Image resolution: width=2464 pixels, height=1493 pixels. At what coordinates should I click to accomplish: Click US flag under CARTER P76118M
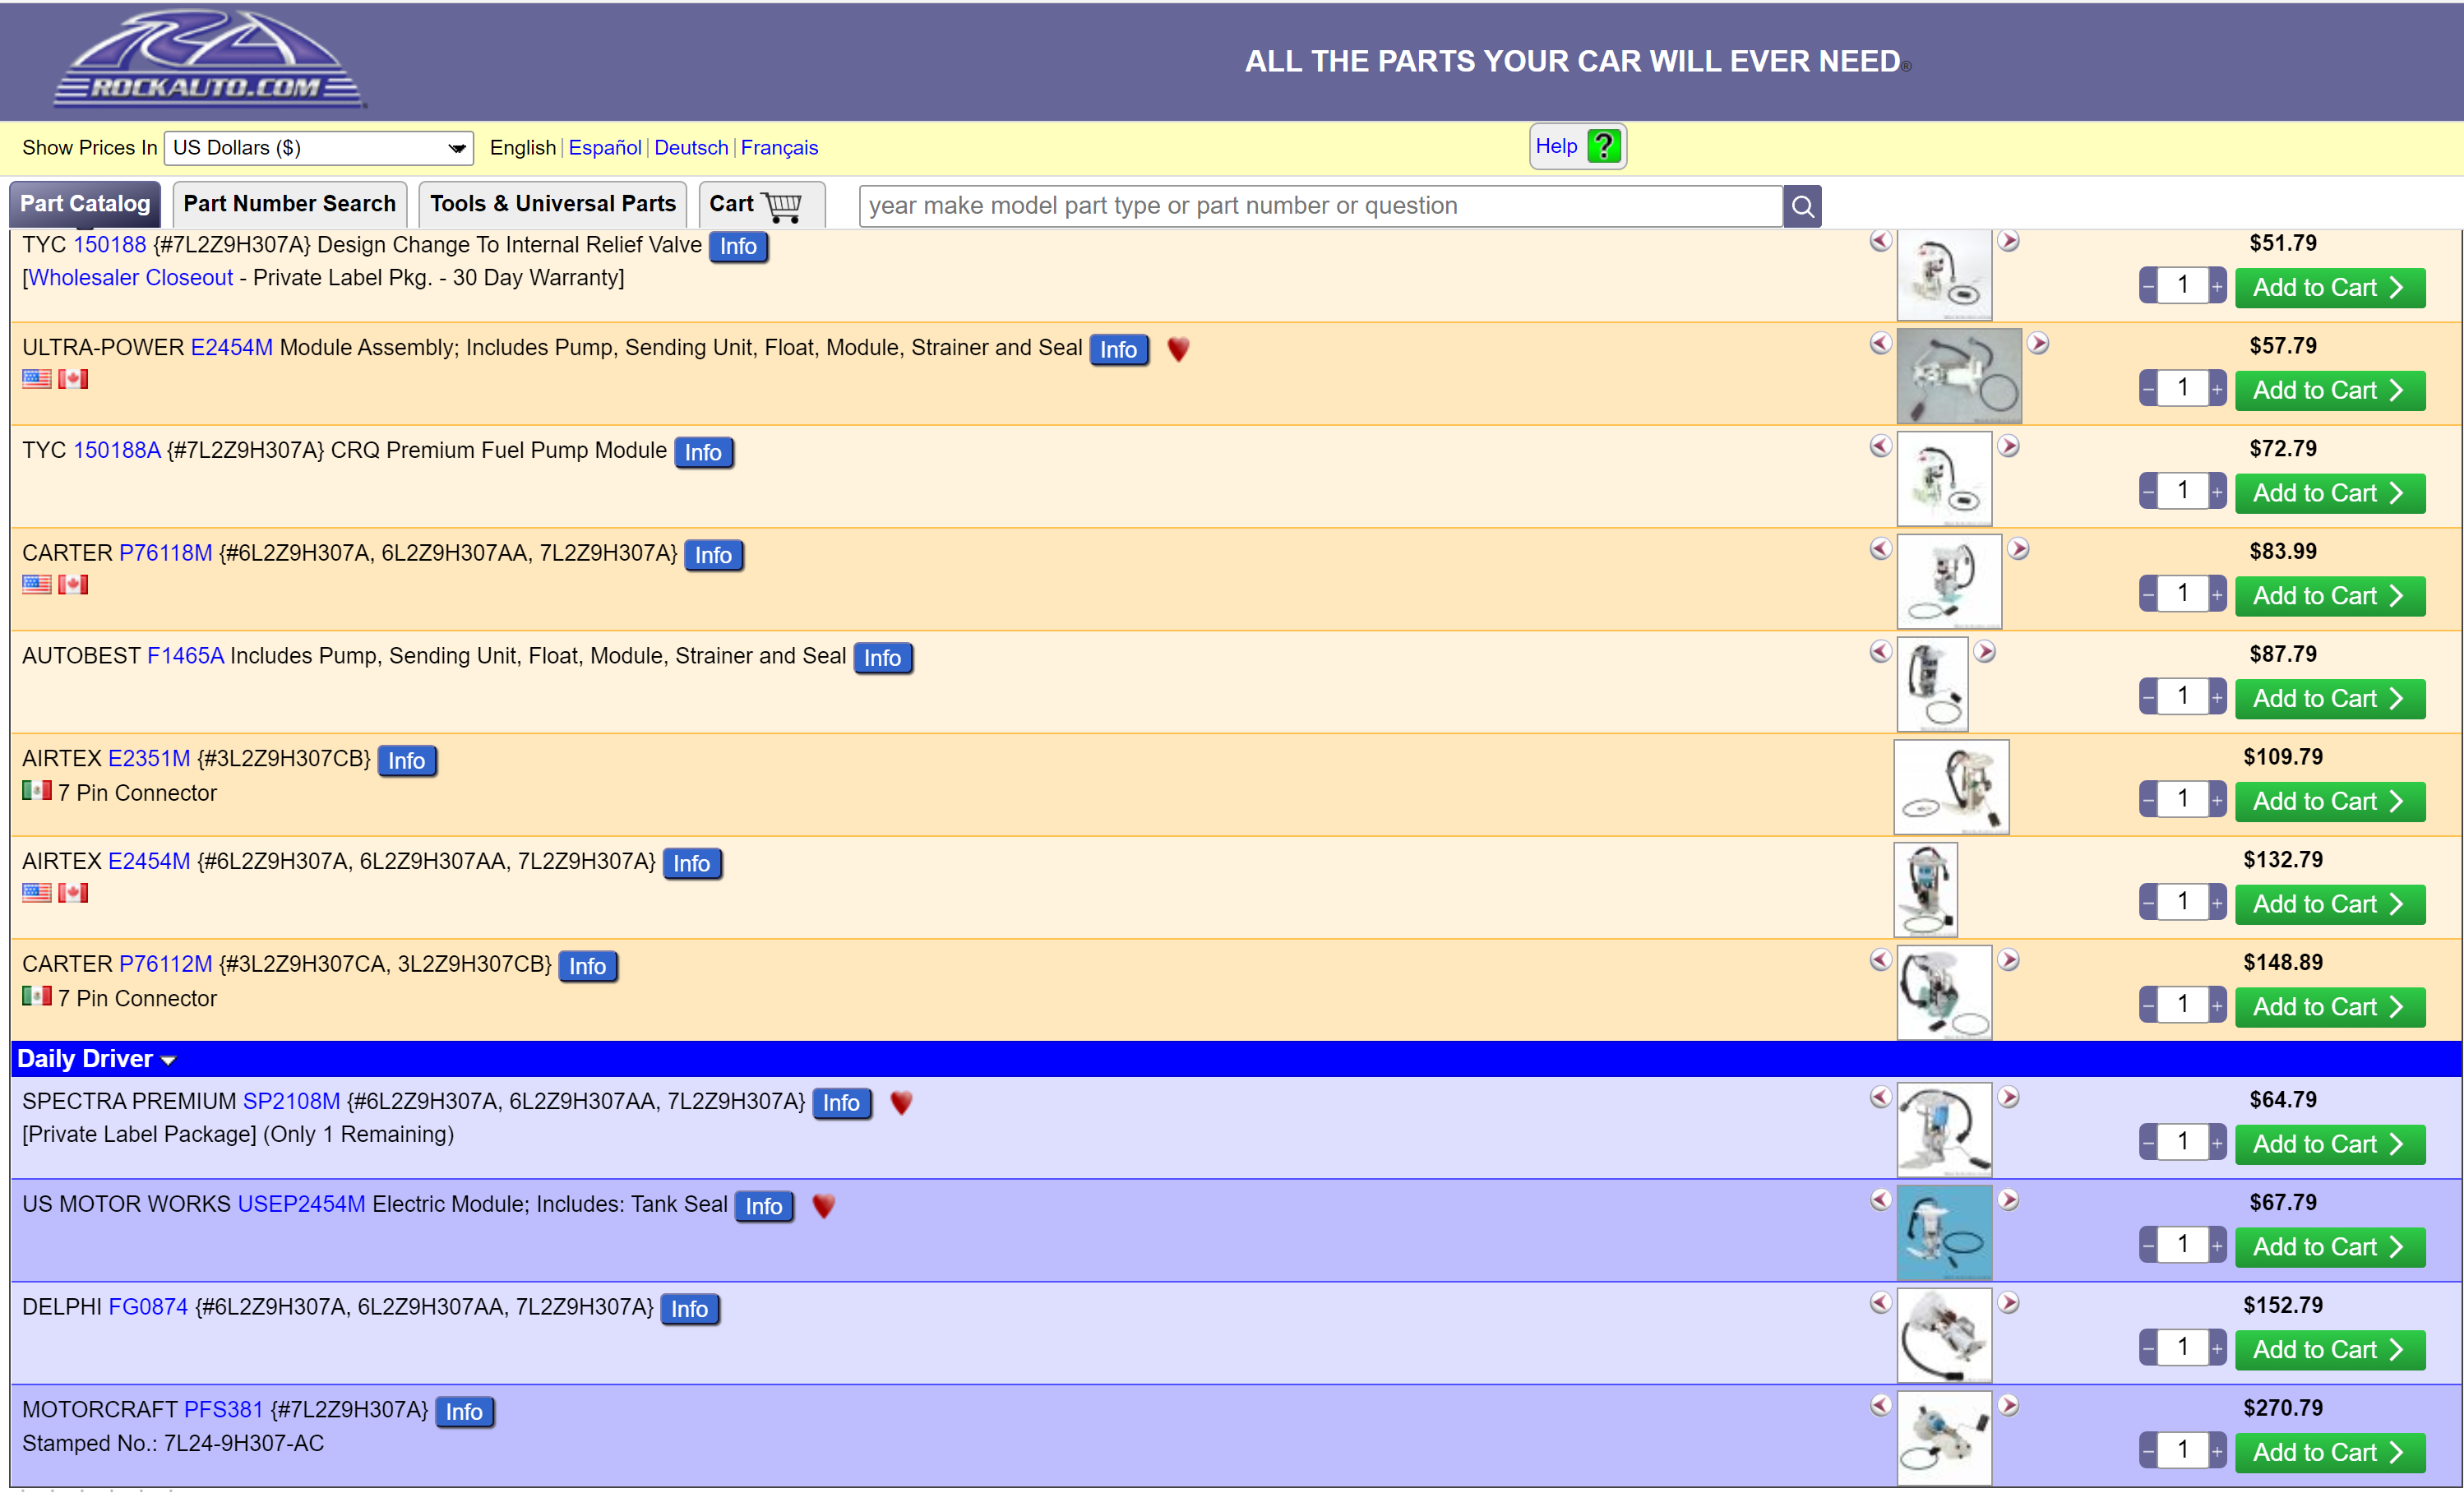[37, 584]
